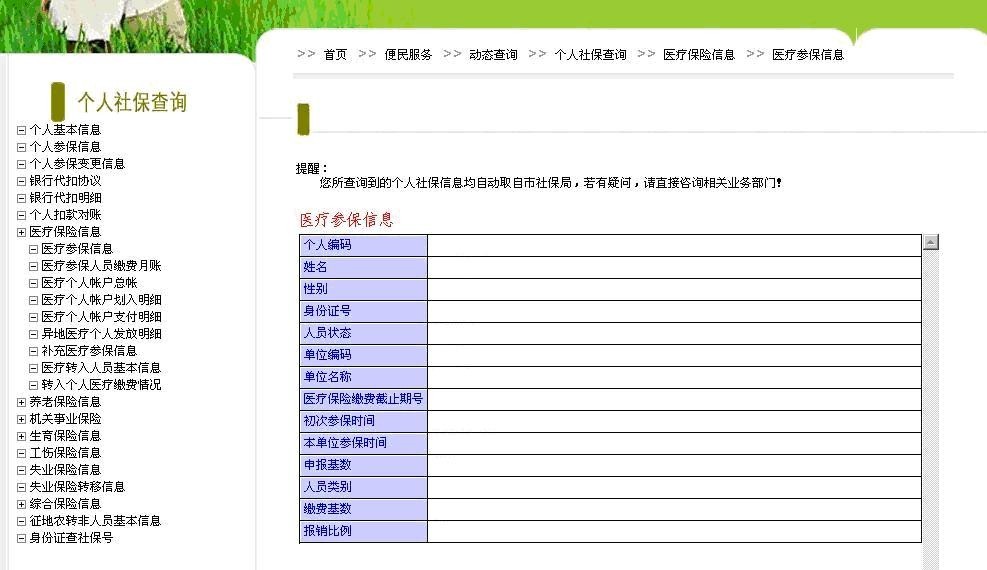
Task: Select 综合保险信息 in the sidebar
Action: 65,503
